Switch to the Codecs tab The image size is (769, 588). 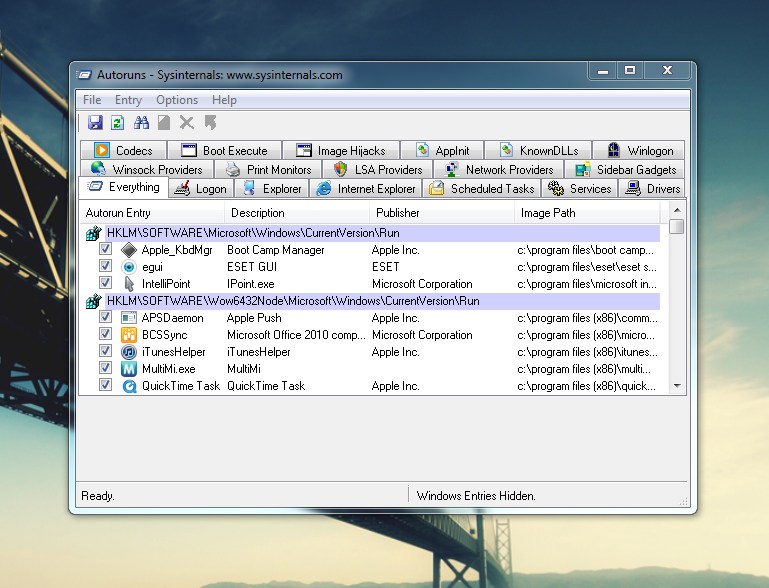pos(124,151)
